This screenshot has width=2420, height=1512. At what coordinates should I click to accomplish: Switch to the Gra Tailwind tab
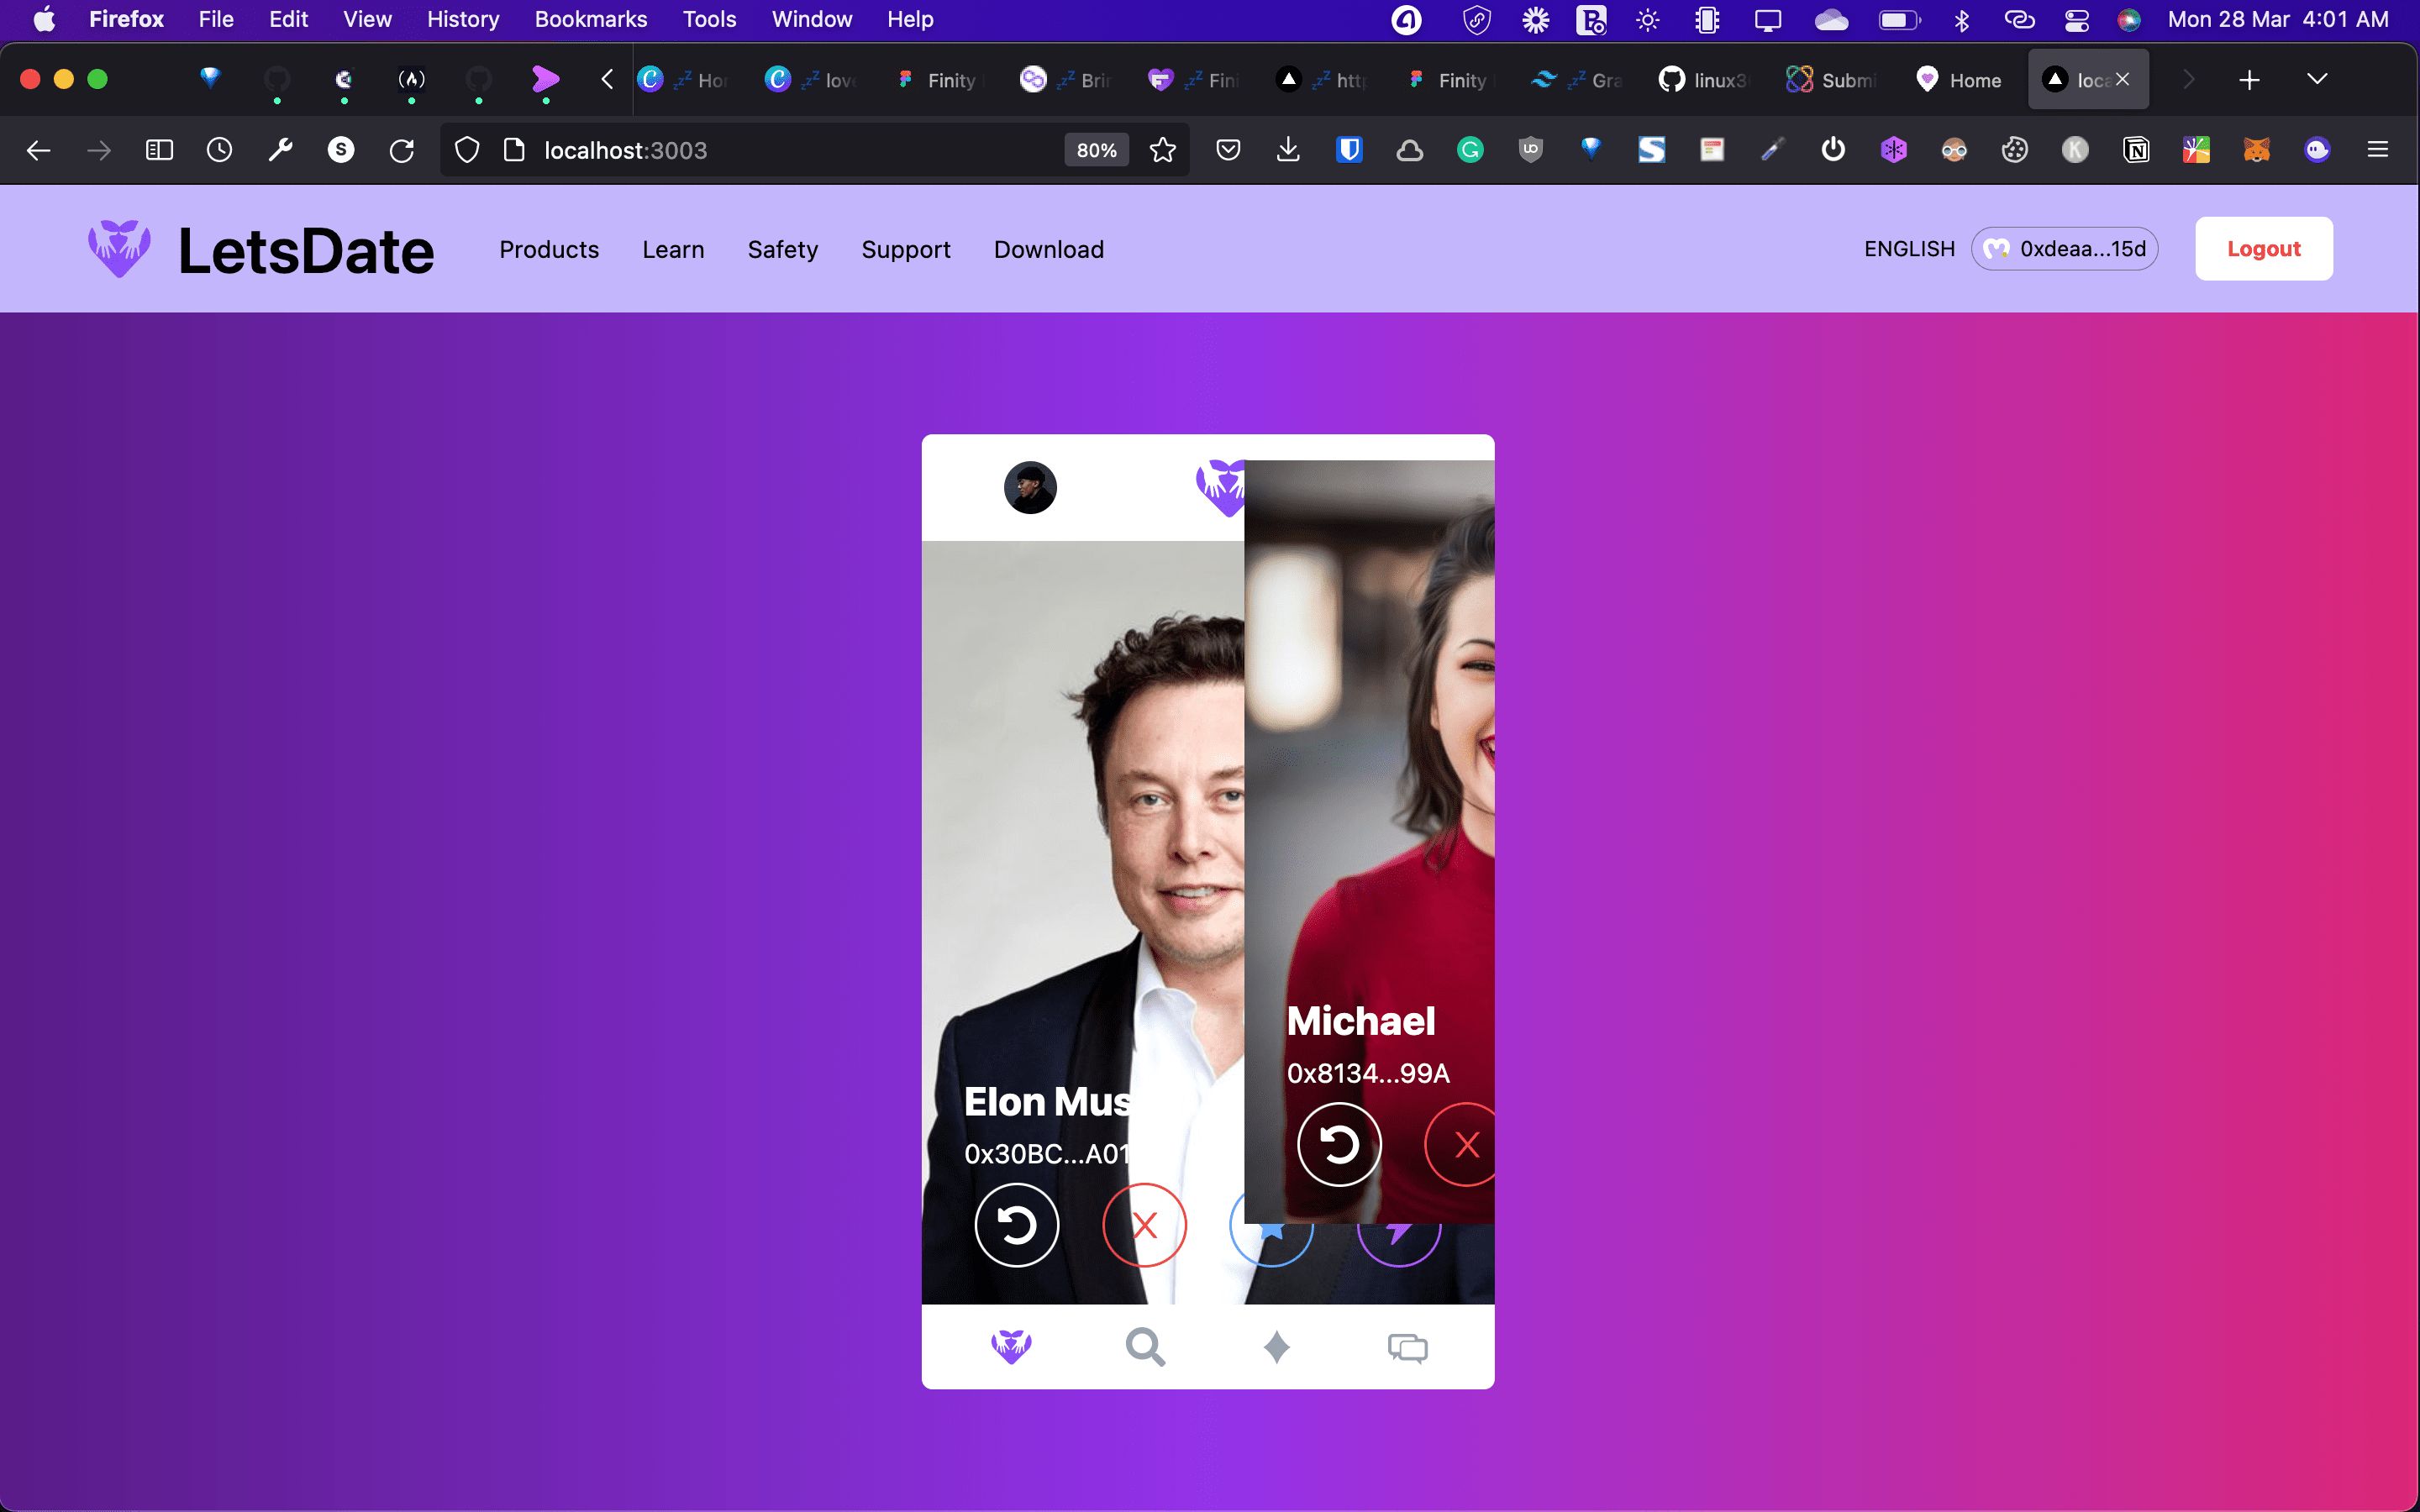(x=1576, y=80)
